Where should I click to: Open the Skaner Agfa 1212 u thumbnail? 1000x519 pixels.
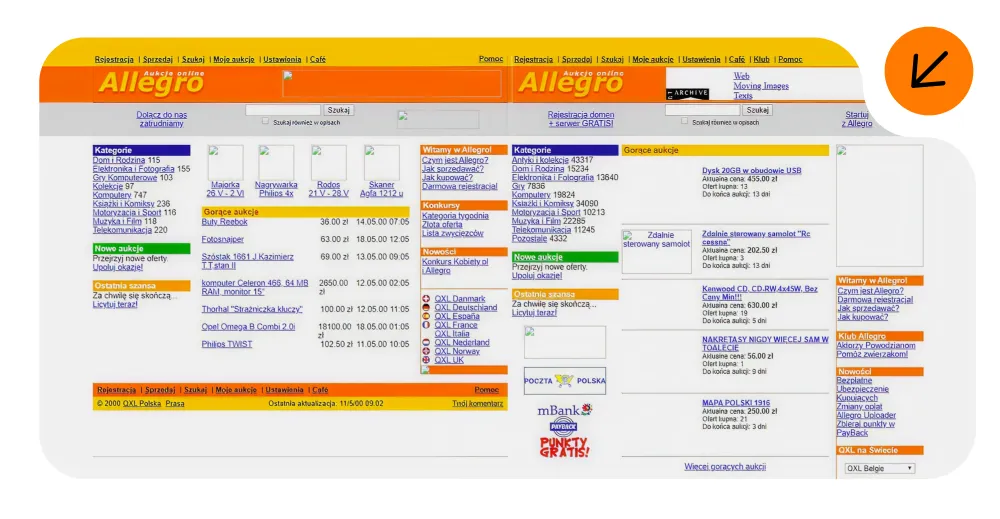tap(381, 163)
